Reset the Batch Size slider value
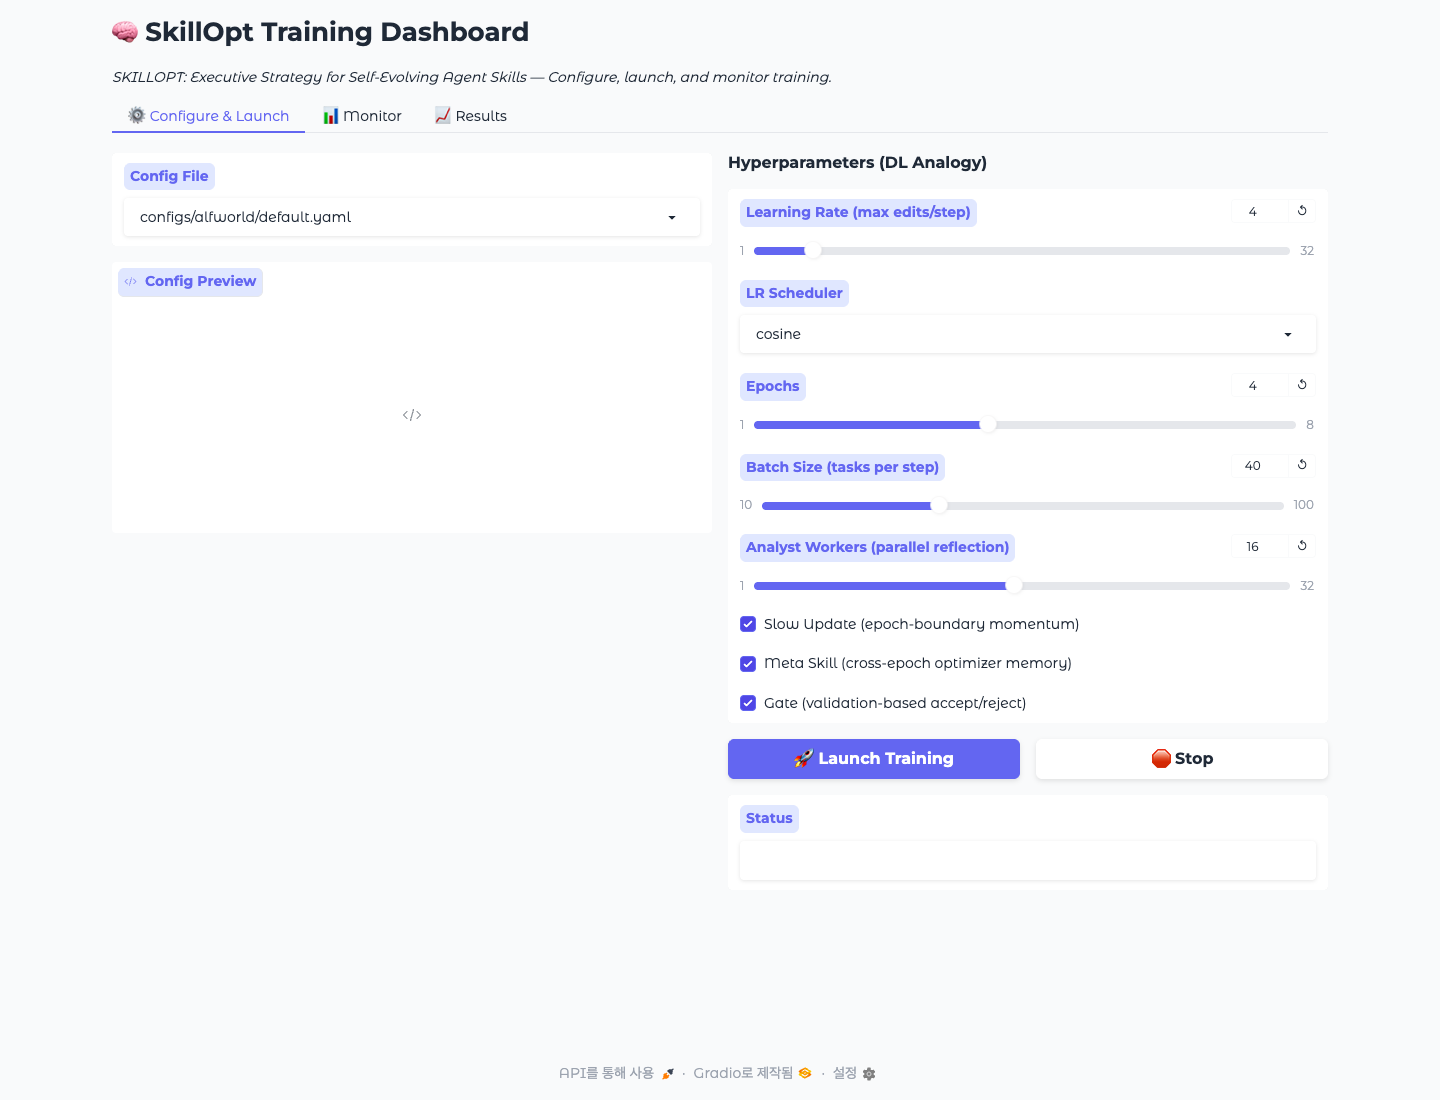1440x1100 pixels. pos(1302,465)
